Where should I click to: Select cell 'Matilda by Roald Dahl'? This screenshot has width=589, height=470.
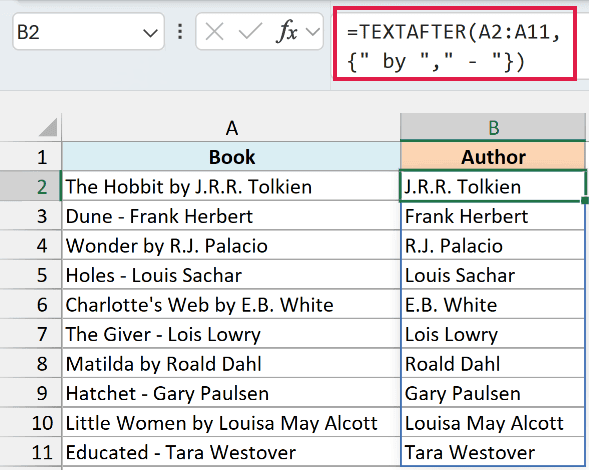pyautogui.click(x=231, y=363)
